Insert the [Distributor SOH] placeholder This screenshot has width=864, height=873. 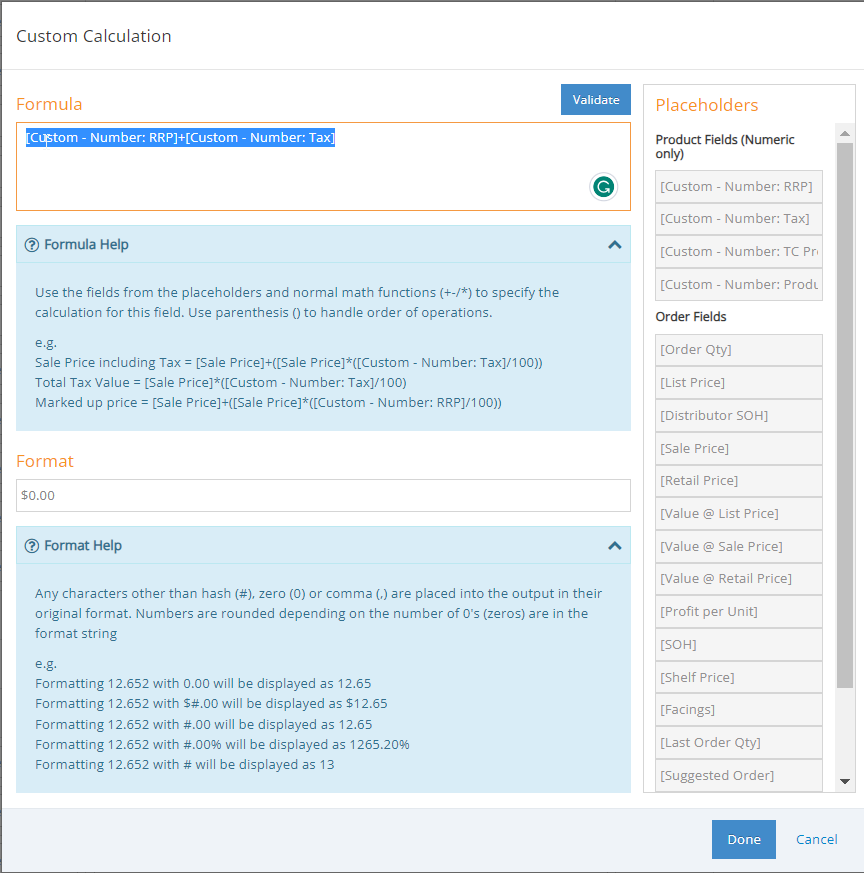739,415
